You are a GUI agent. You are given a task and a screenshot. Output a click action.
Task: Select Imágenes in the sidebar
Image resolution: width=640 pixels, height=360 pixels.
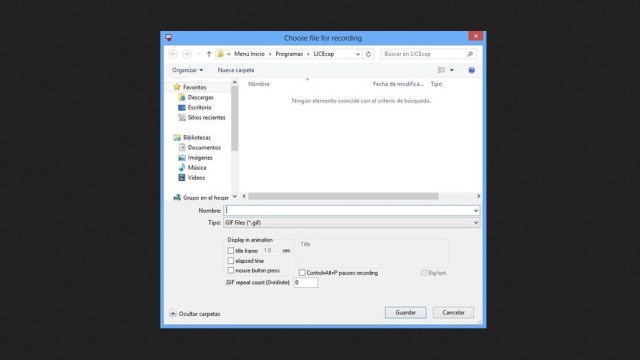tap(200, 158)
